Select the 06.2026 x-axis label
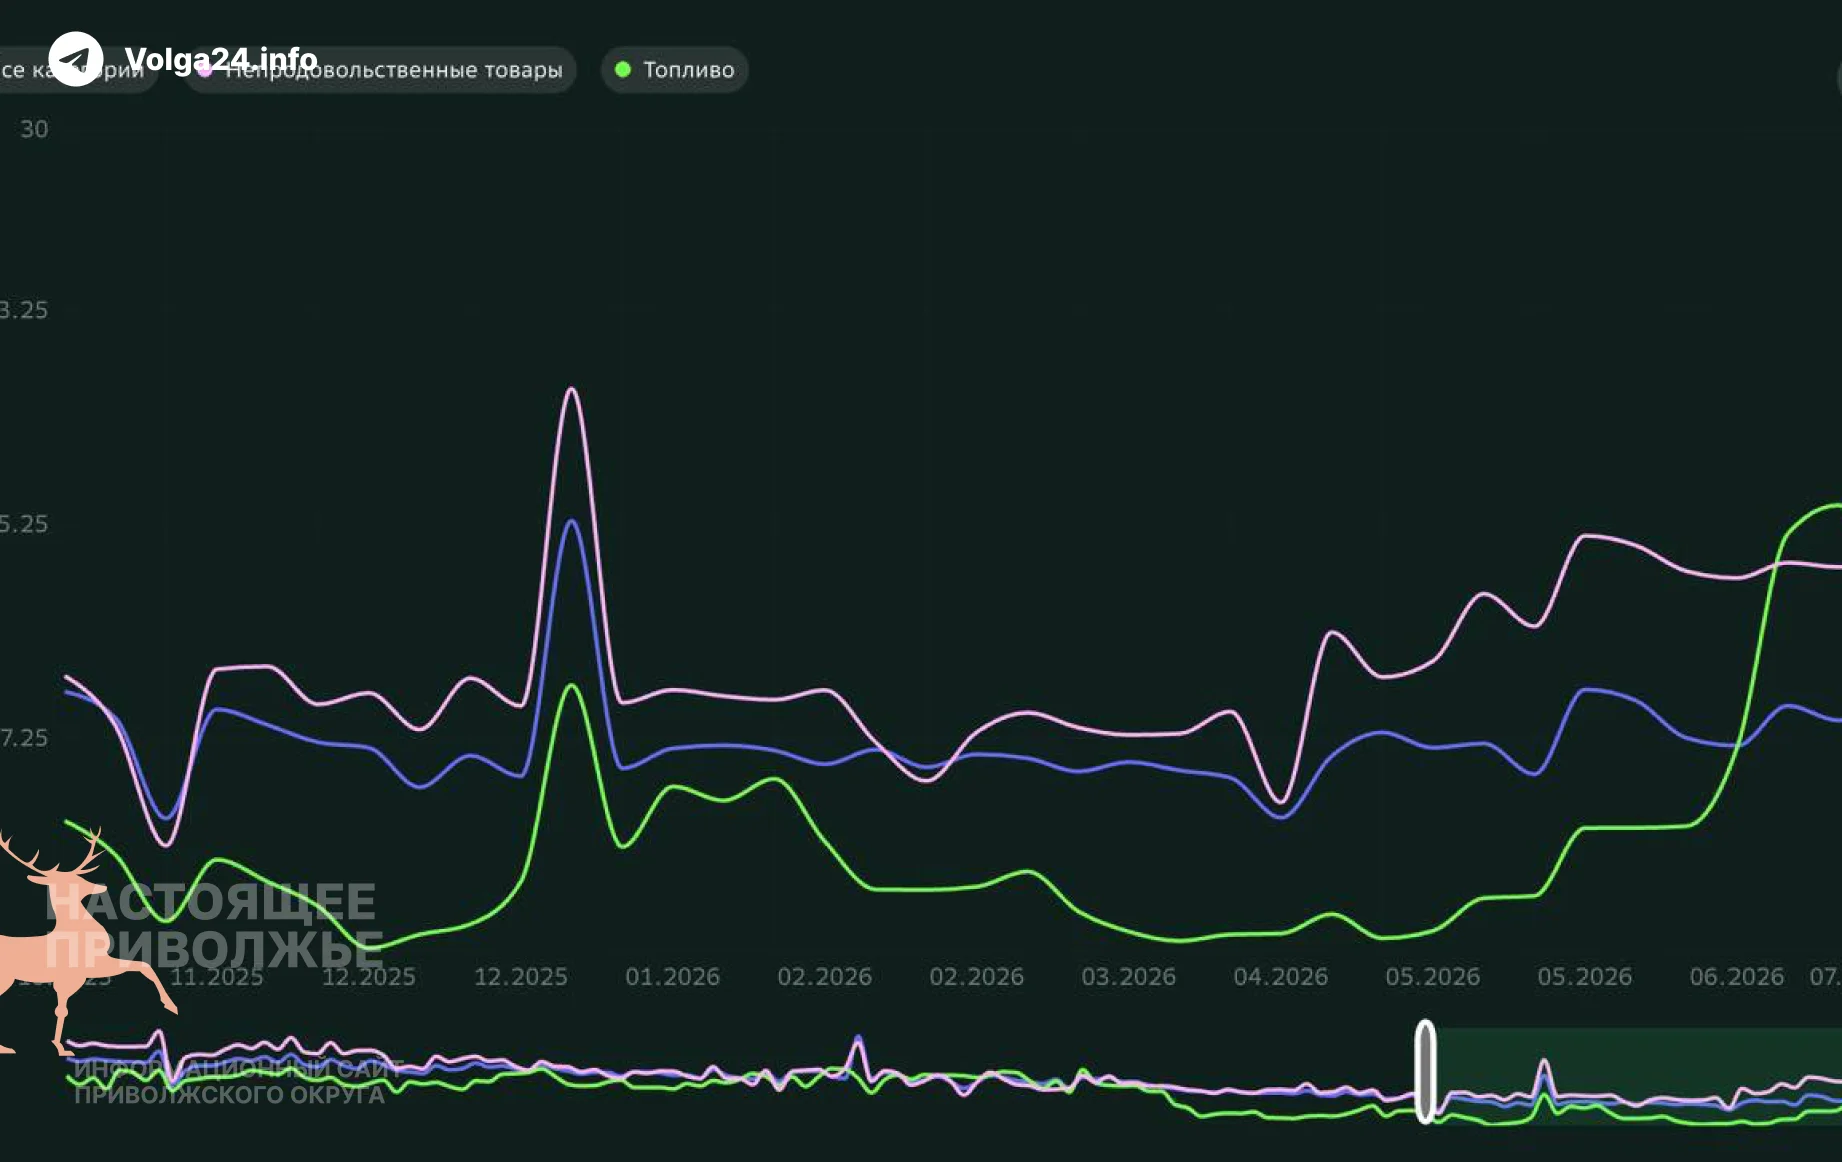 (x=1736, y=976)
